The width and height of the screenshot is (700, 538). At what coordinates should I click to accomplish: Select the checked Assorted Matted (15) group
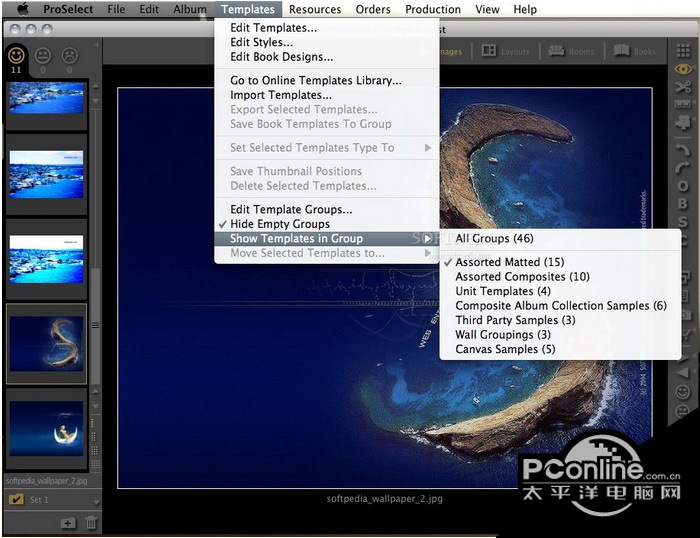click(x=510, y=262)
